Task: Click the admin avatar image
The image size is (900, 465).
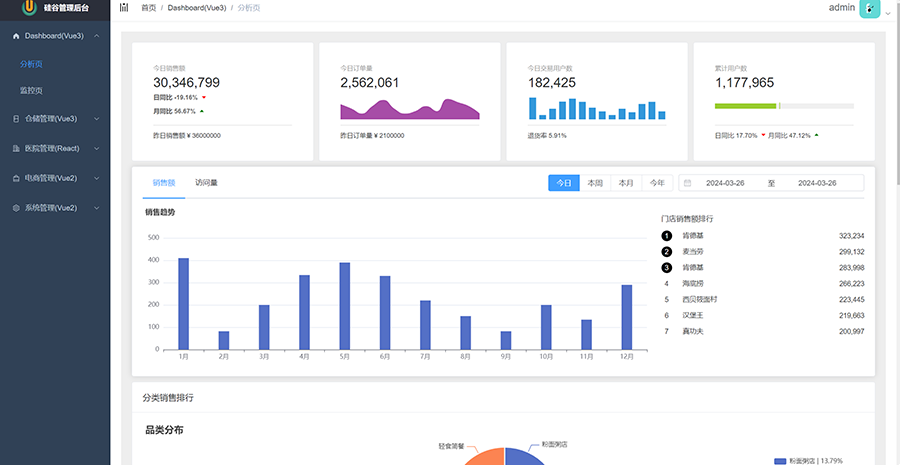Action: click(x=870, y=9)
